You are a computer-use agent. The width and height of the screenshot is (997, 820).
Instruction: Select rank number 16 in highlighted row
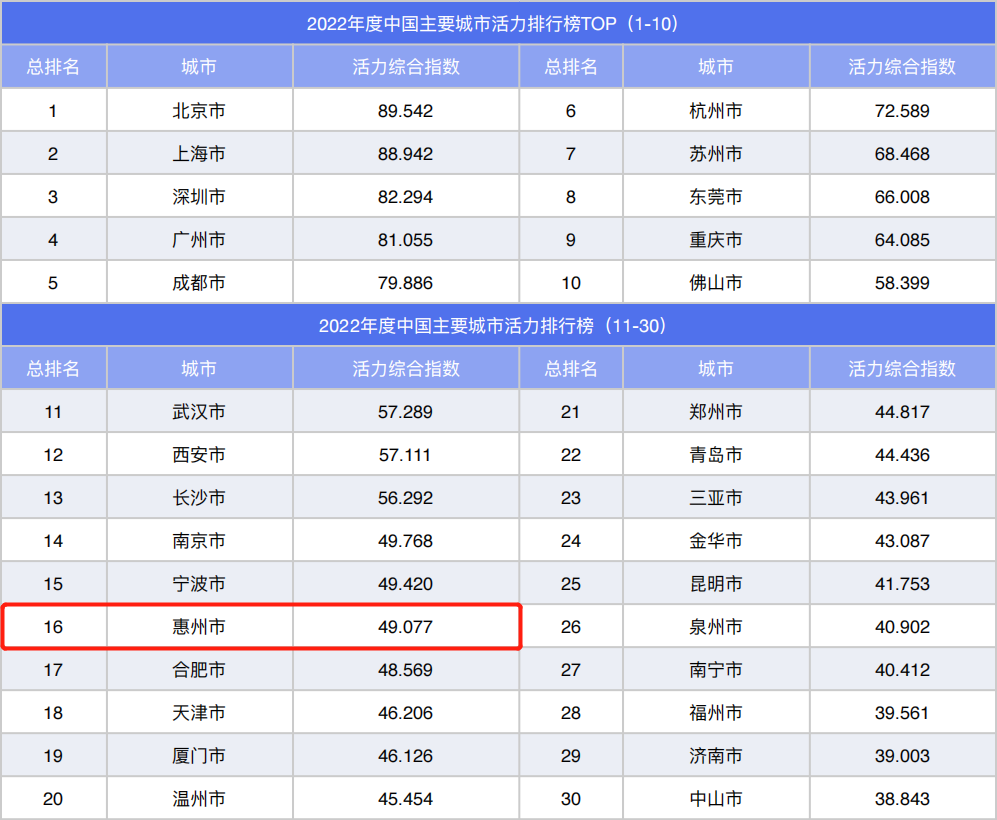coord(53,628)
